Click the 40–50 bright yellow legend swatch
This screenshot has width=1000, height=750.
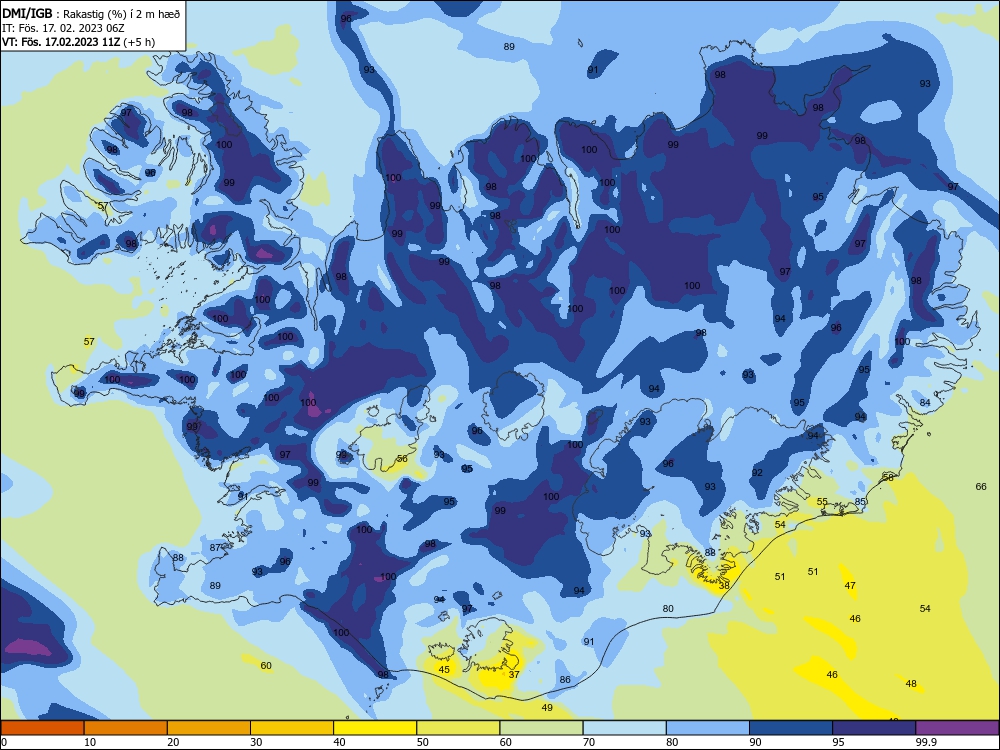(x=375, y=728)
